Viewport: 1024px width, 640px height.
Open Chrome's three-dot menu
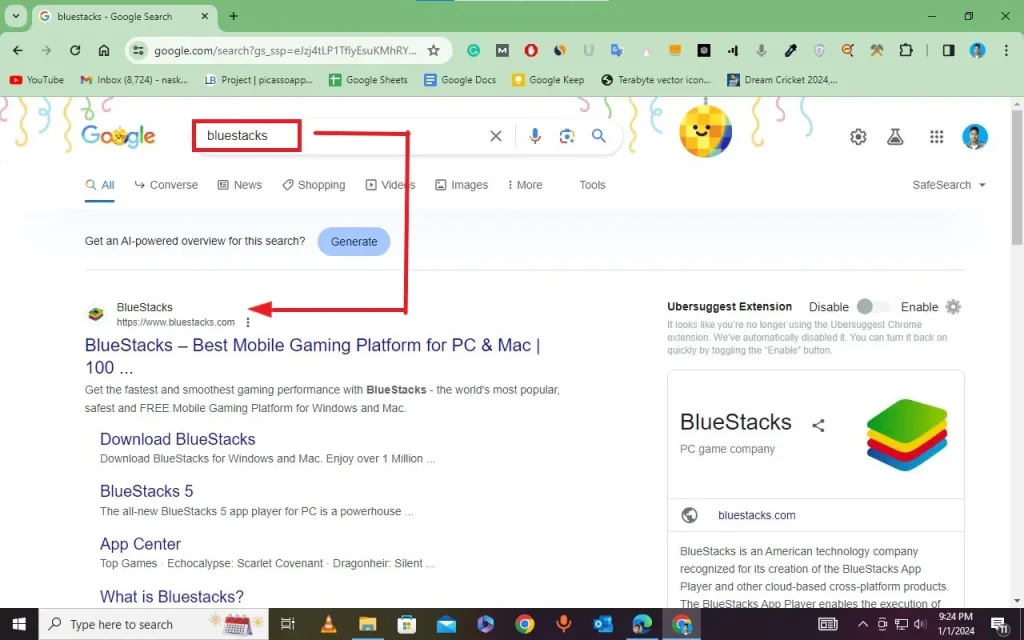1006,50
